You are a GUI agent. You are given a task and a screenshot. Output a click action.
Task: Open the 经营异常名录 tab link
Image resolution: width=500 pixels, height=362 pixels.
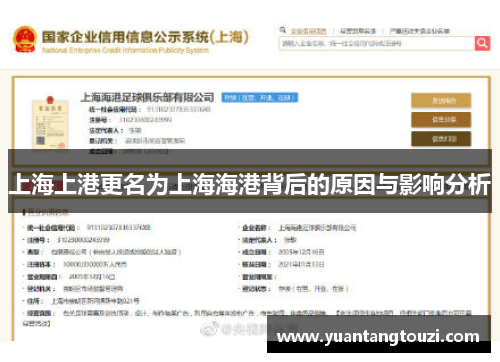click(358, 31)
